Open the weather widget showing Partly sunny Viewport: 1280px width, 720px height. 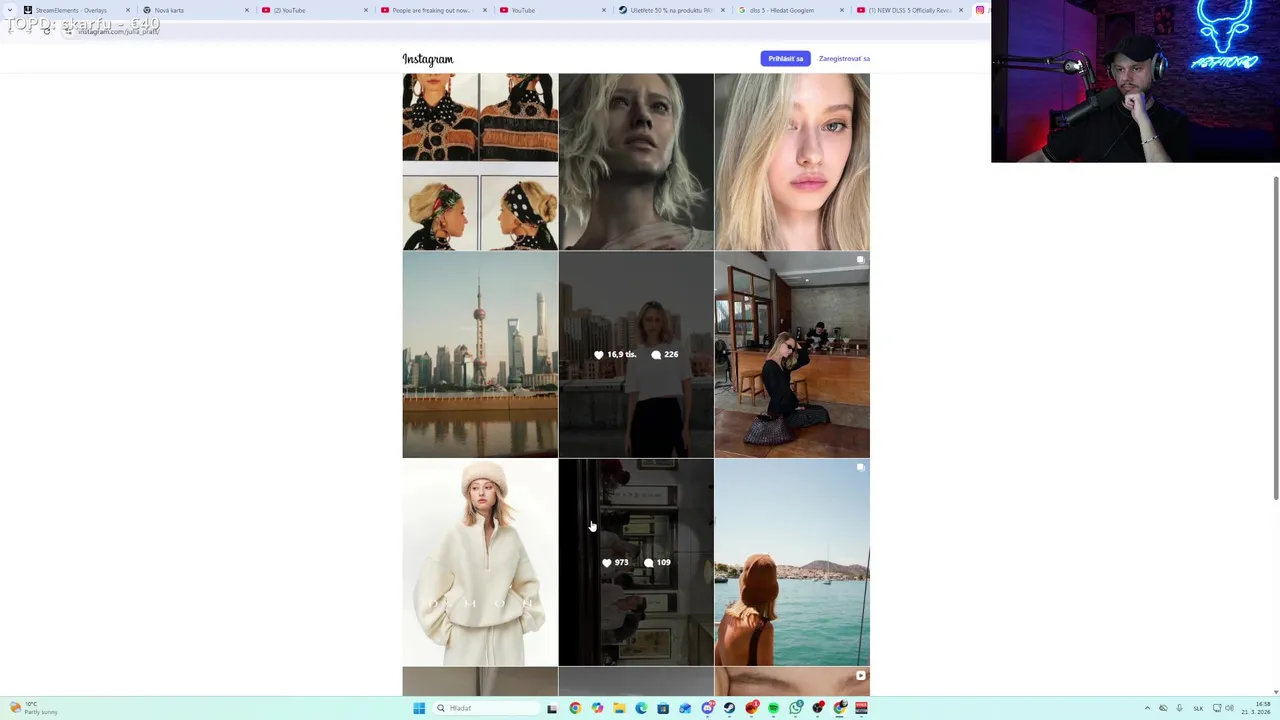coord(33,708)
